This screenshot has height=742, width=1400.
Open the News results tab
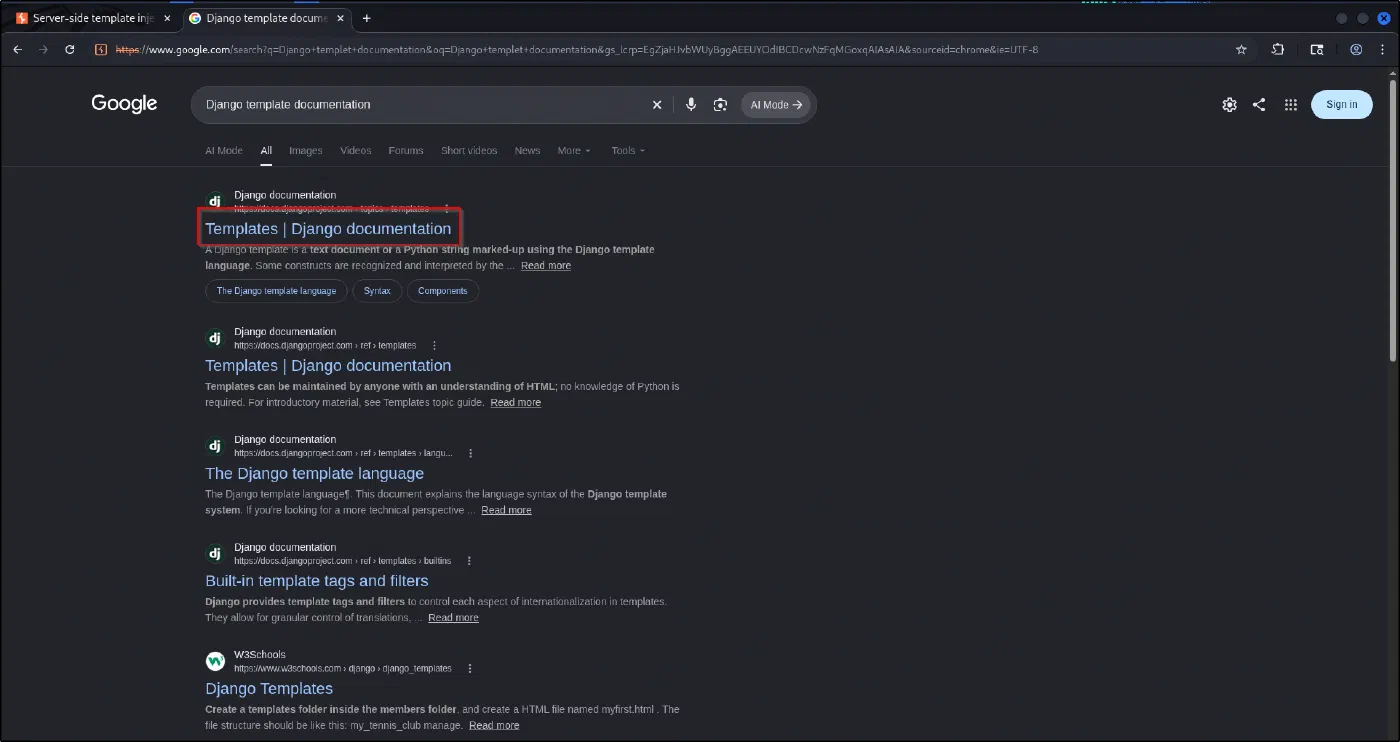(x=527, y=151)
